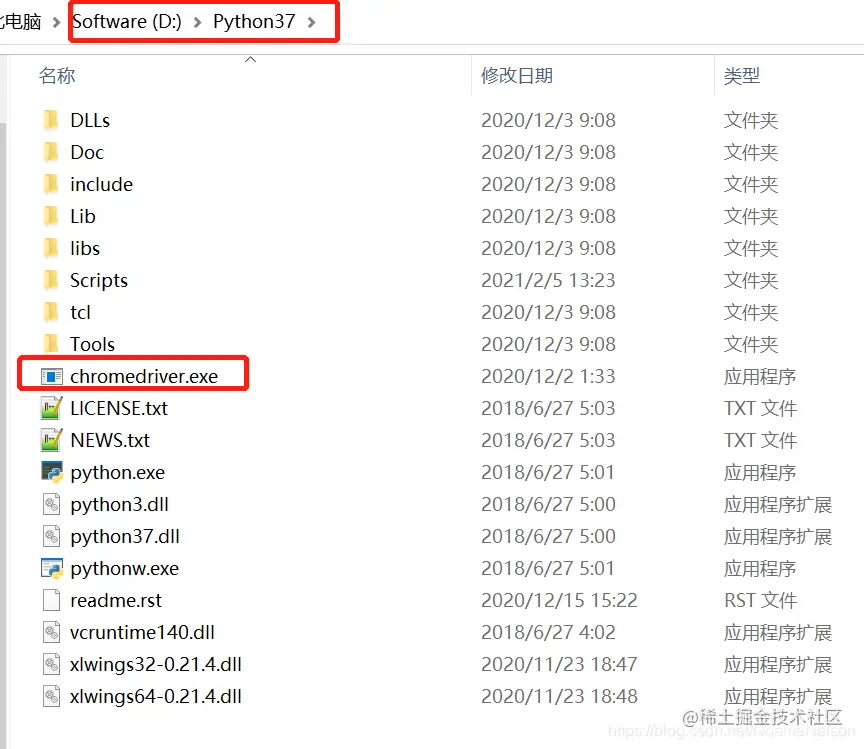Select the Tools folder name
The width and height of the screenshot is (864, 749).
coord(93,344)
